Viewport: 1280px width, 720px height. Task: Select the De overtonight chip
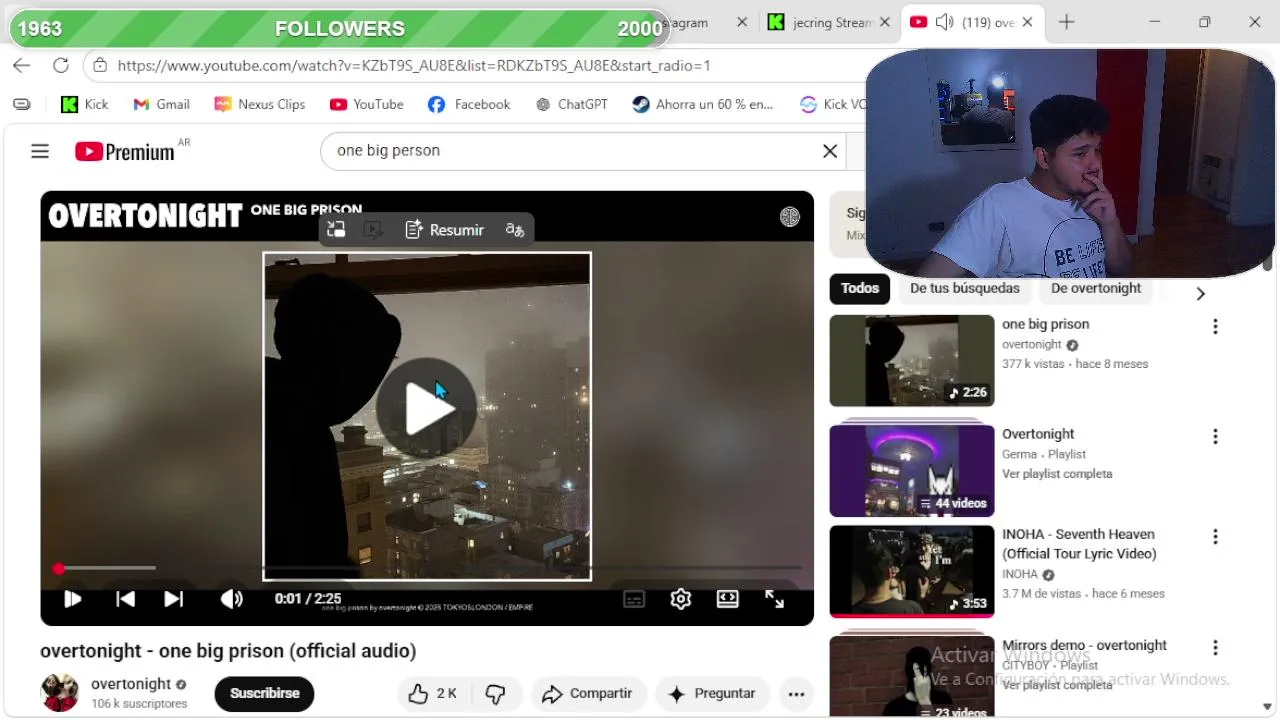[x=1096, y=288]
